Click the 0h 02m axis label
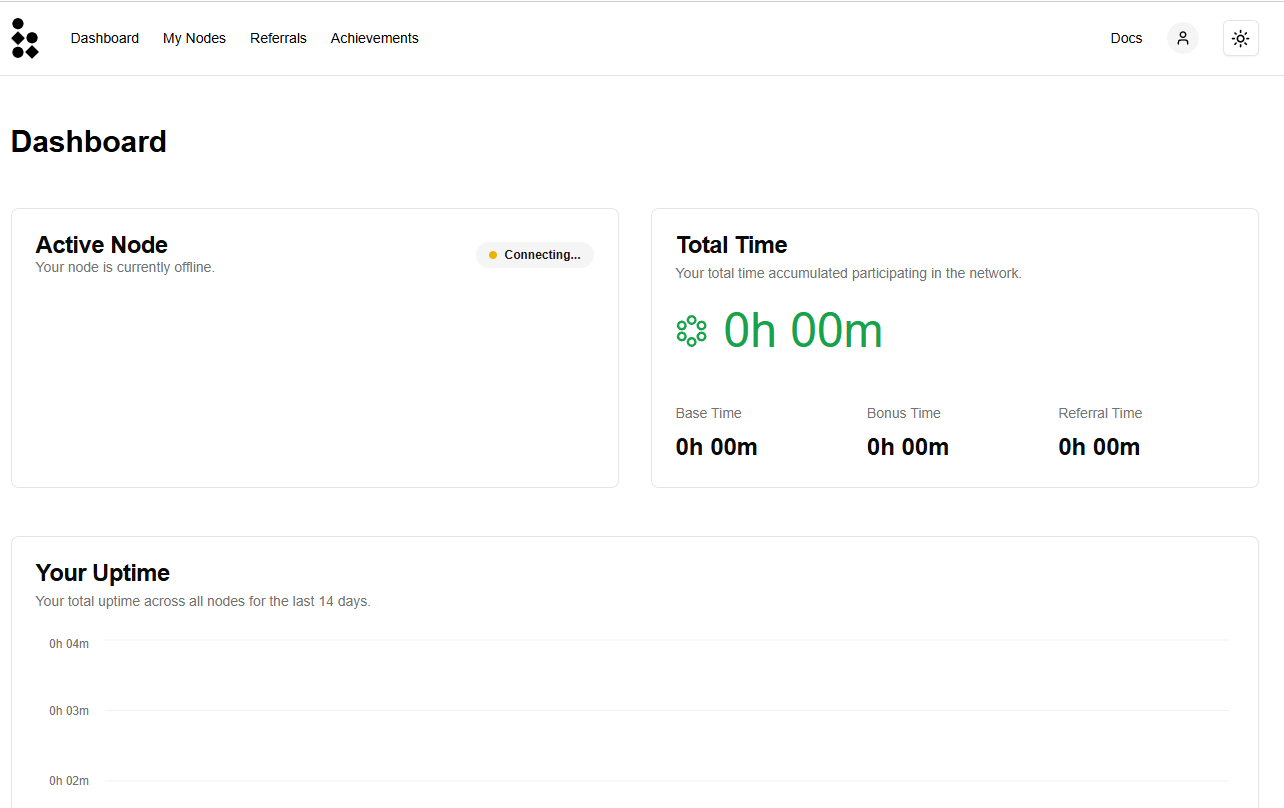 (69, 781)
